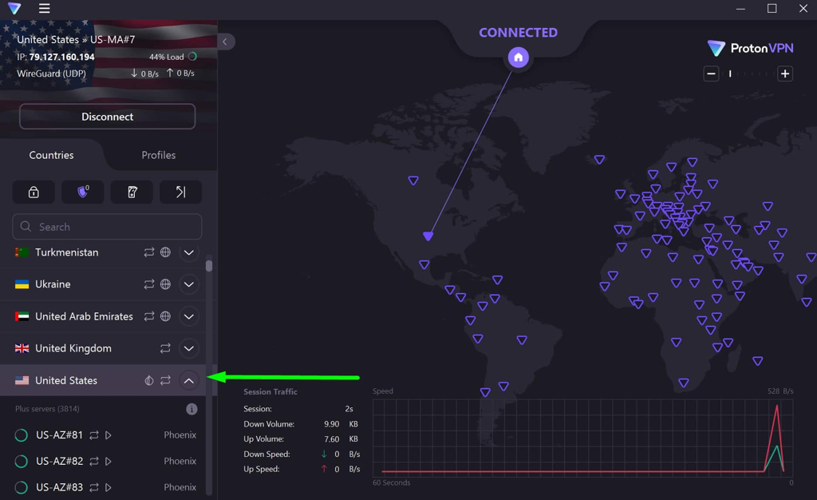Click the P2P icon for United Kingdom
The width and height of the screenshot is (817, 500).
click(x=166, y=349)
